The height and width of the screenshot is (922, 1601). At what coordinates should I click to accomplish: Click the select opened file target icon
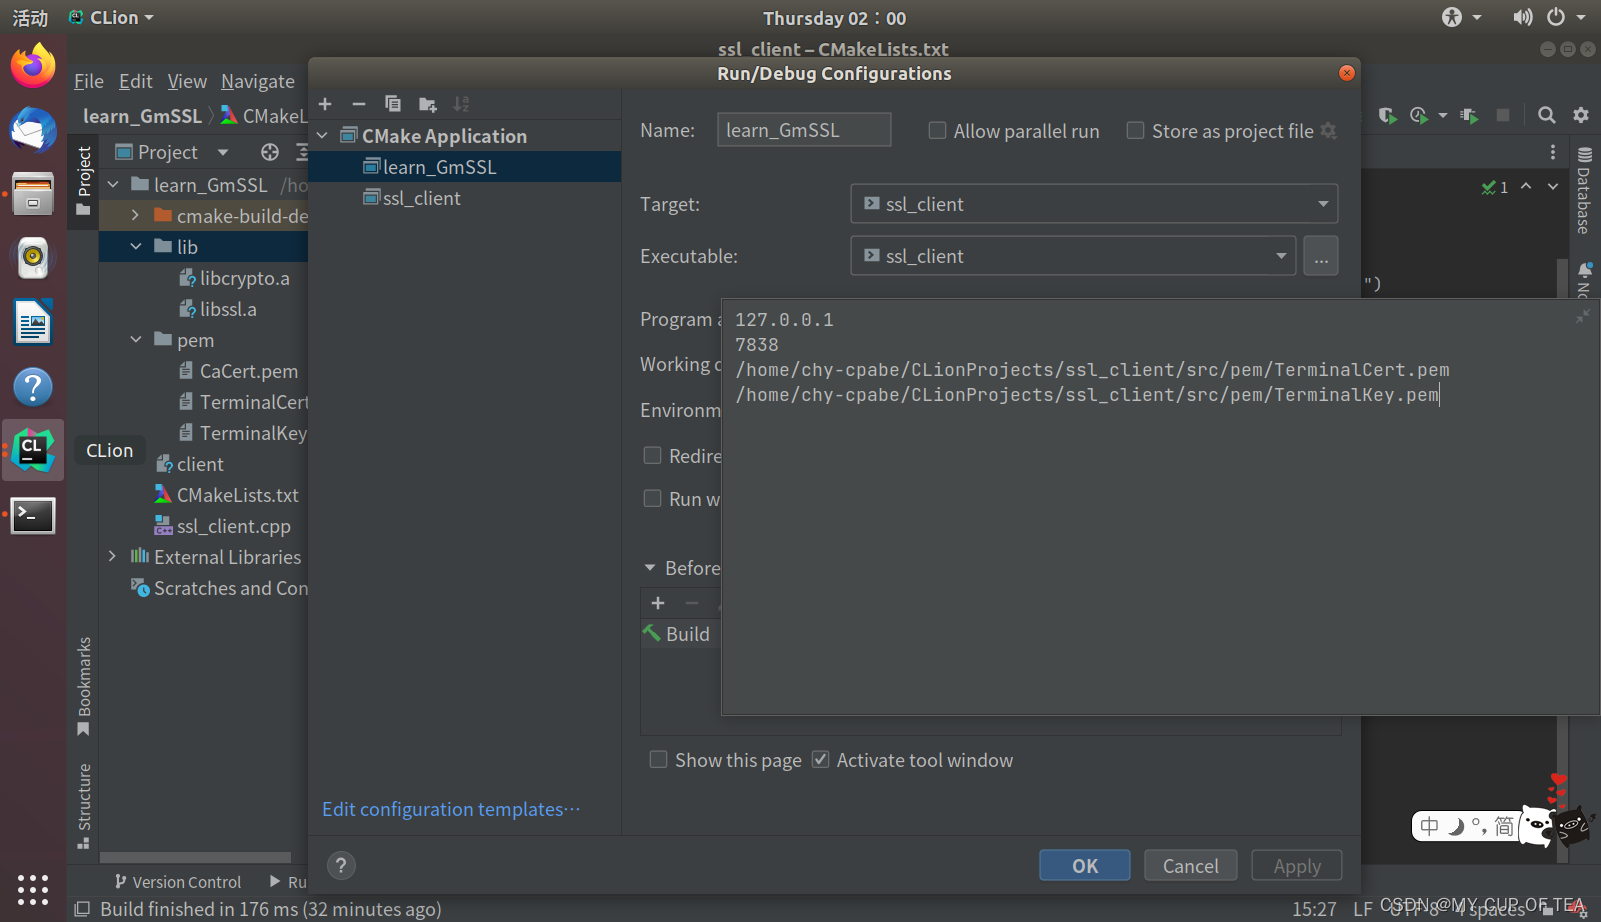pos(270,152)
